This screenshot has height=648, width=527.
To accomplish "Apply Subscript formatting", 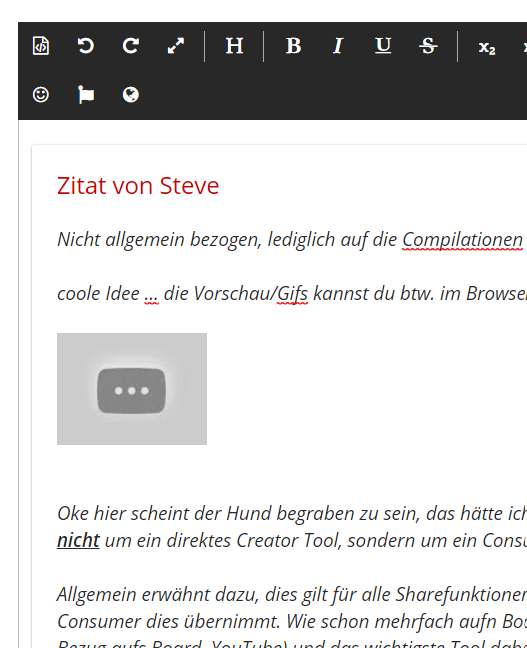I will point(487,48).
